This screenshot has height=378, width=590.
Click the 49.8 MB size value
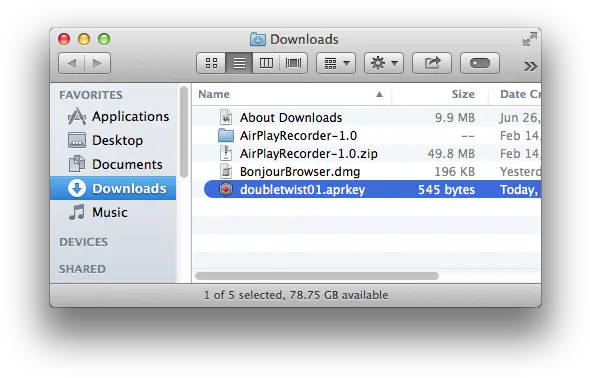coord(451,154)
